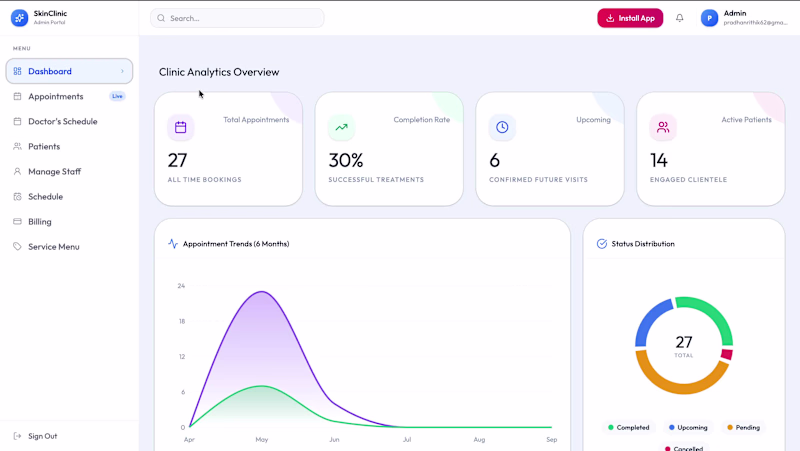Click the ENGAGED CLIENTELE caption
The height and width of the screenshot is (451, 800).
pos(688,180)
